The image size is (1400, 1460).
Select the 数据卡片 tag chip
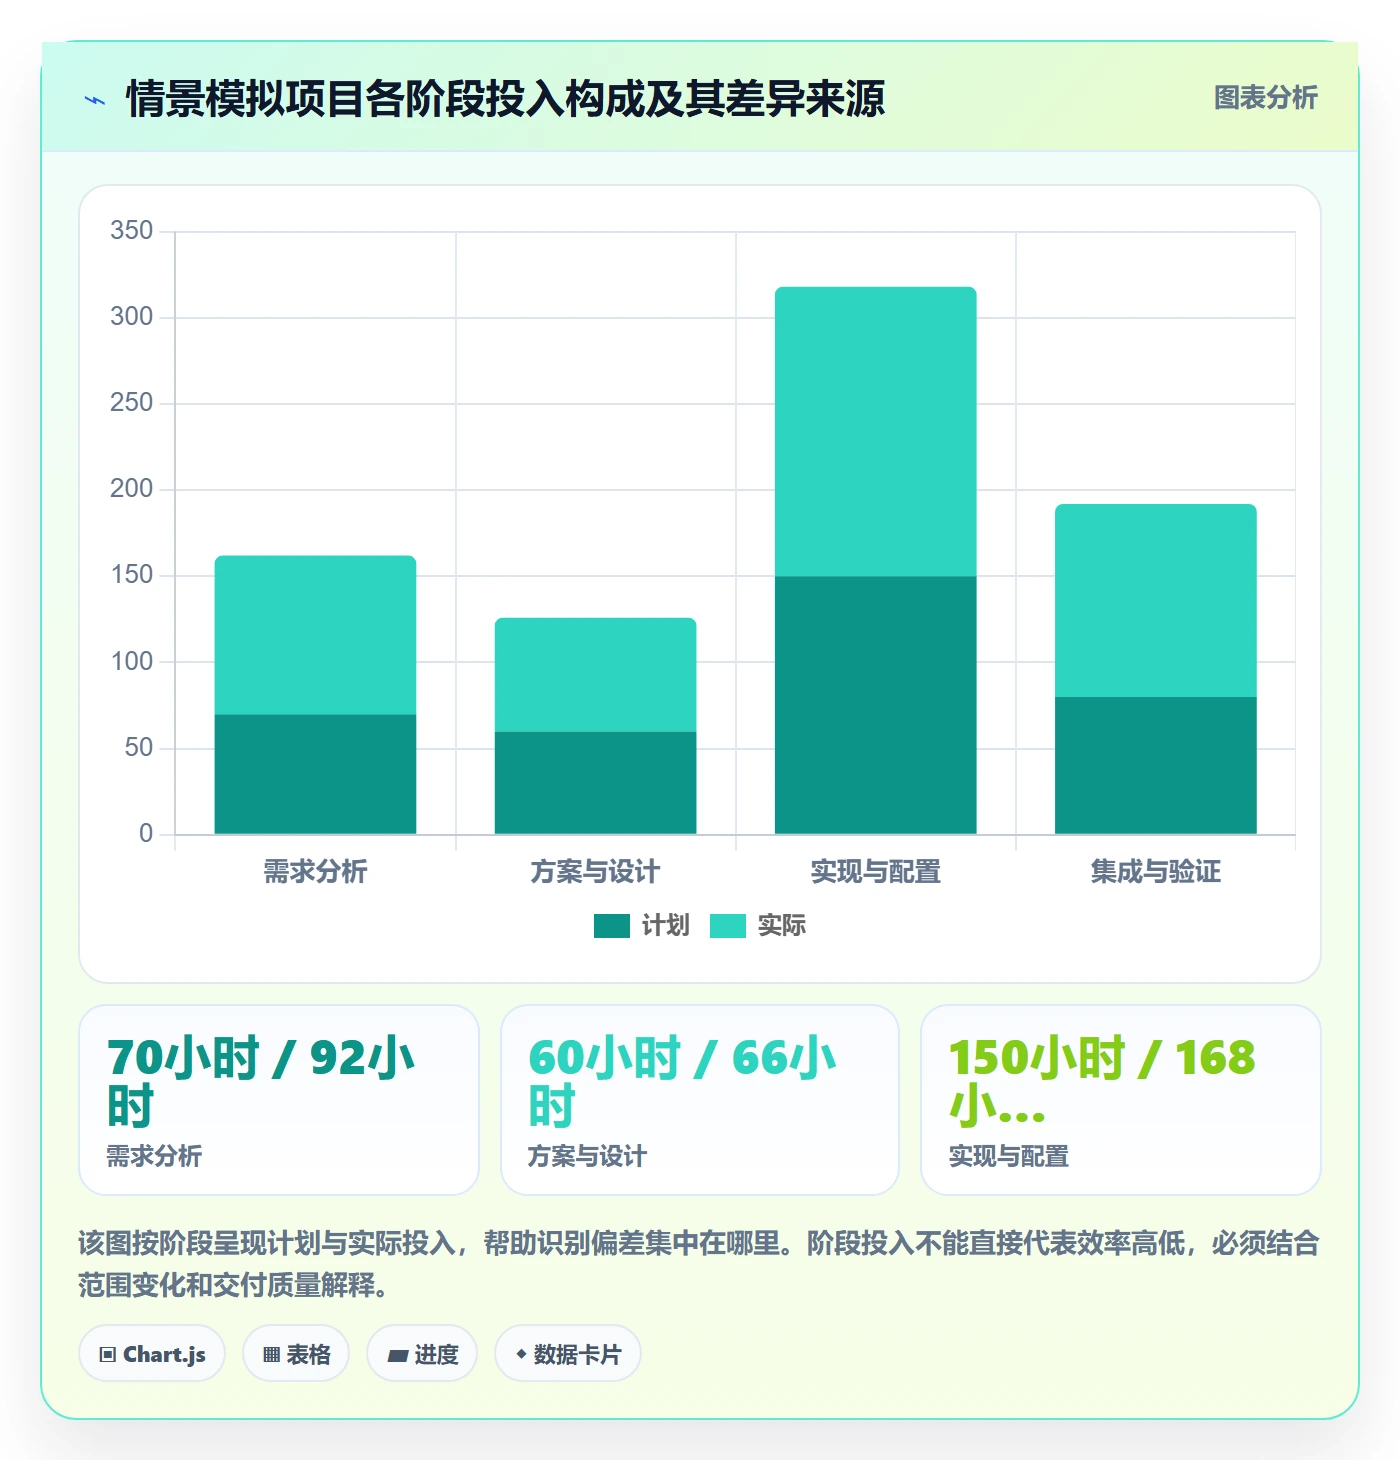pos(568,1354)
